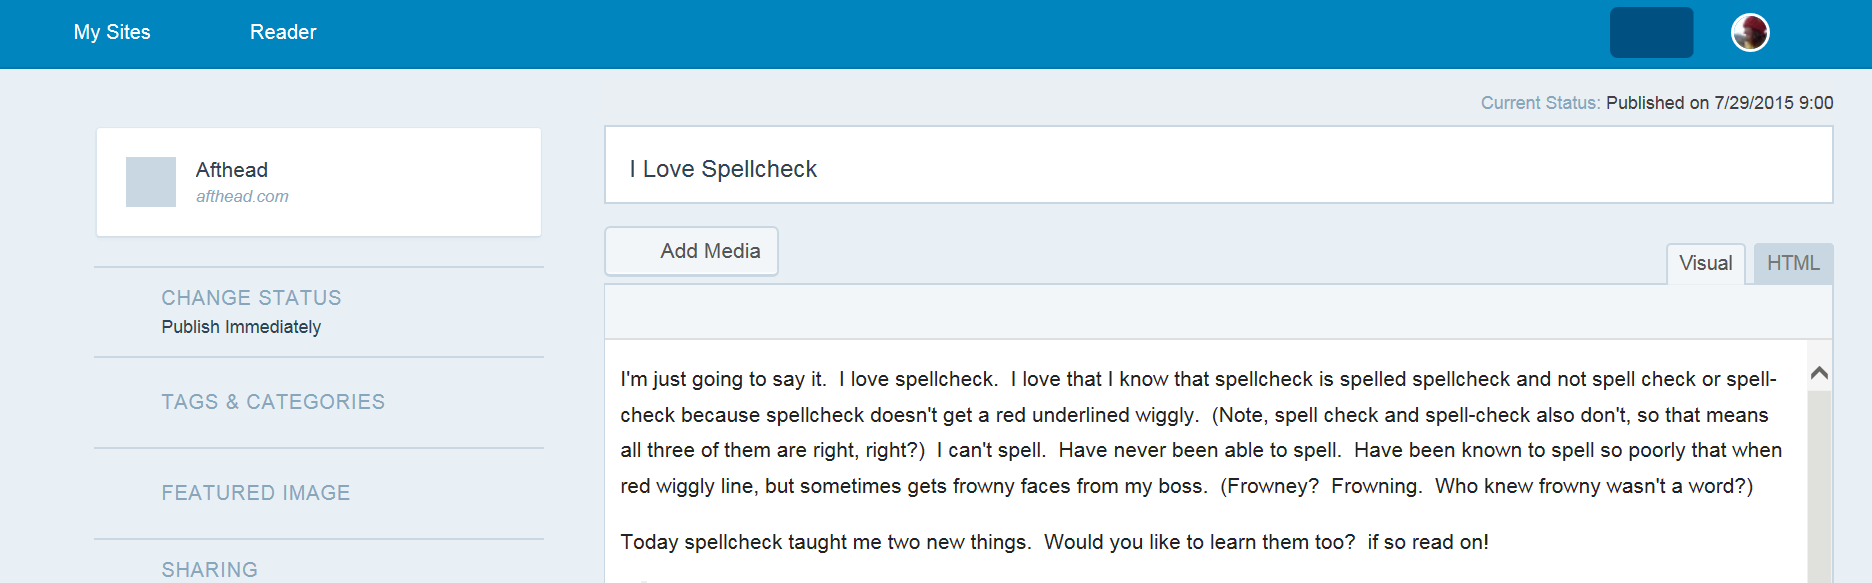Image resolution: width=1872 pixels, height=583 pixels.
Task: Open the user profile avatar
Action: (1750, 33)
